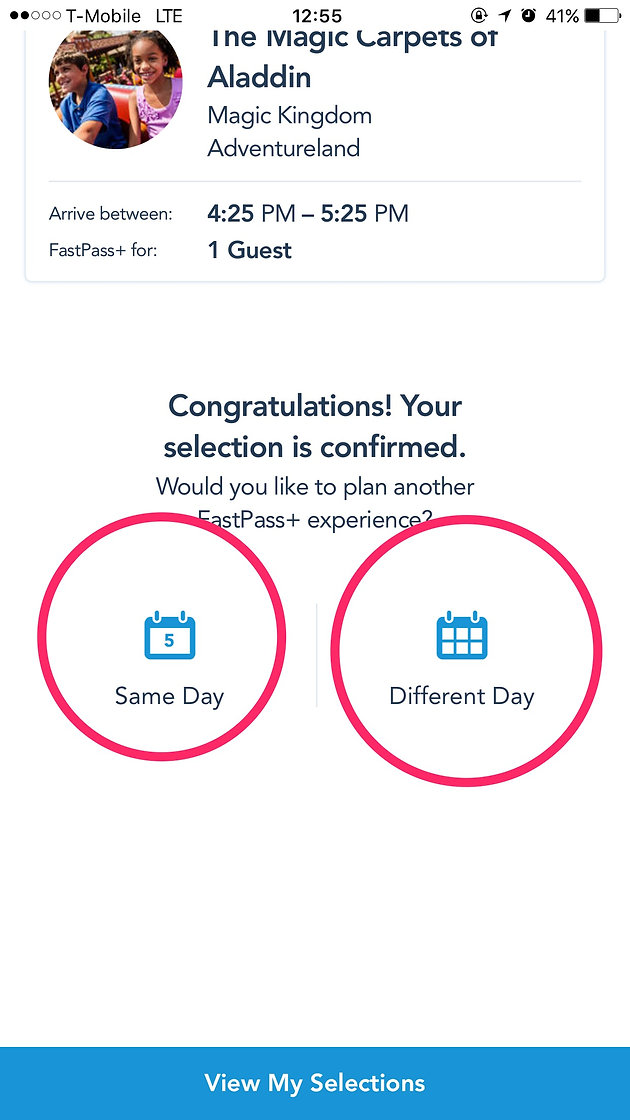Viewport: 630px width, 1120px height.
Task: Tap the 12:55 clock in status bar
Action: point(317,15)
